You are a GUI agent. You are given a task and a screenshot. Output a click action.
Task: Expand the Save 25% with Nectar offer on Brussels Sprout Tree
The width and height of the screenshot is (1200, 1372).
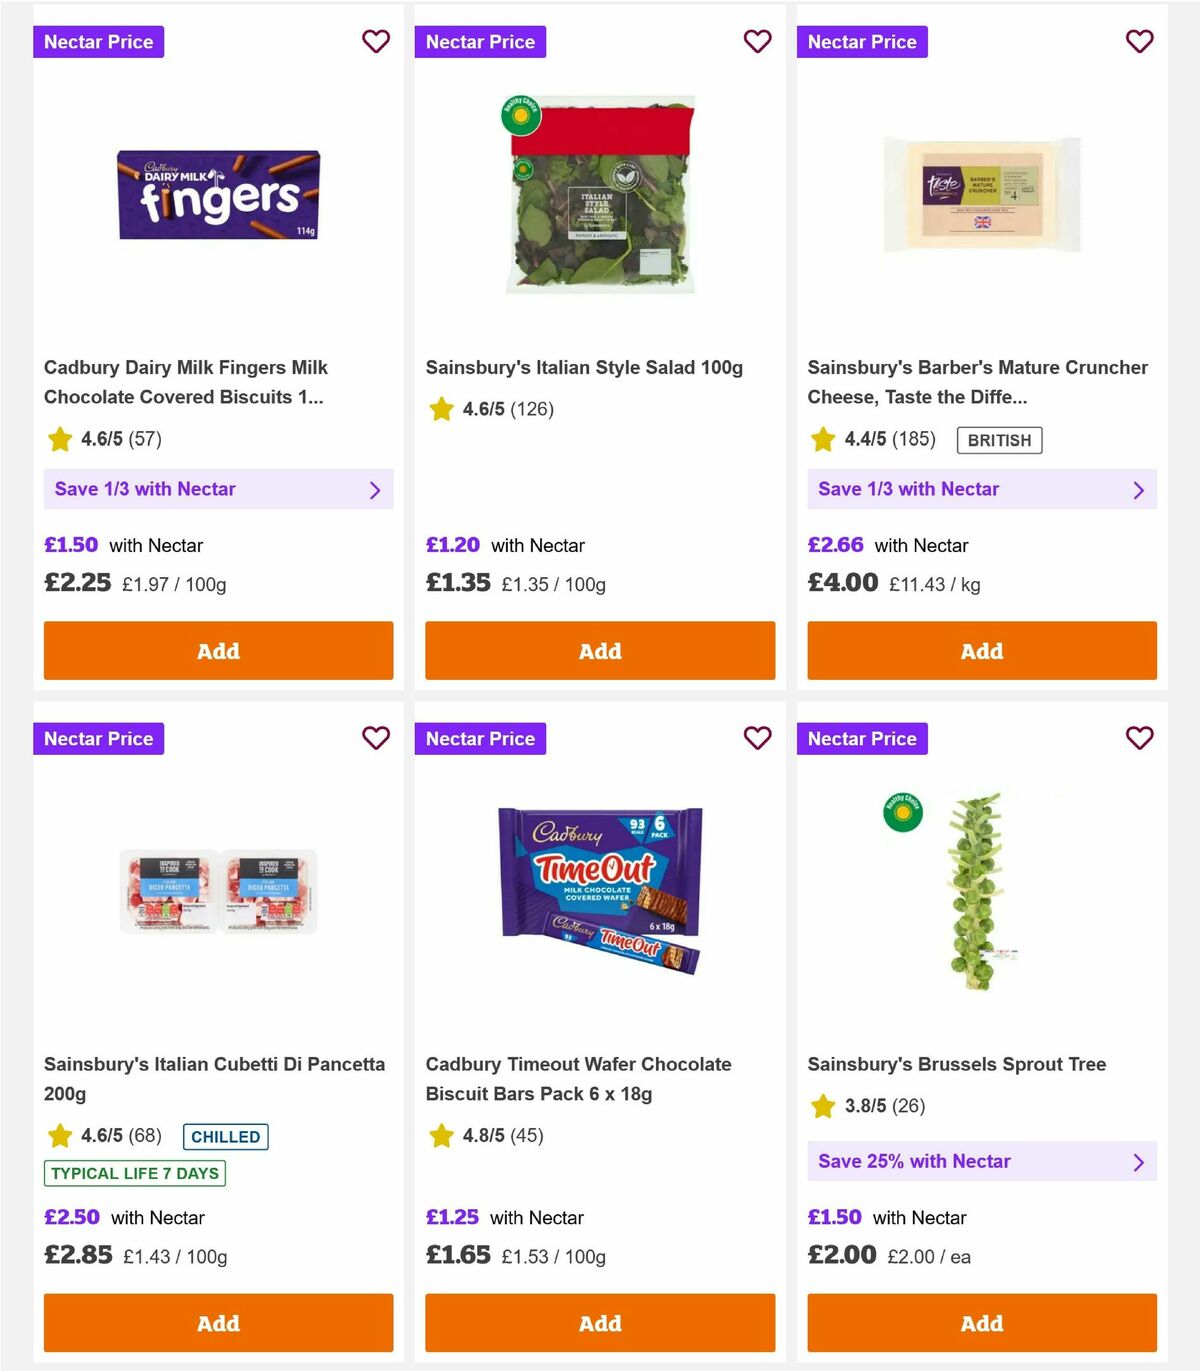[982, 1161]
